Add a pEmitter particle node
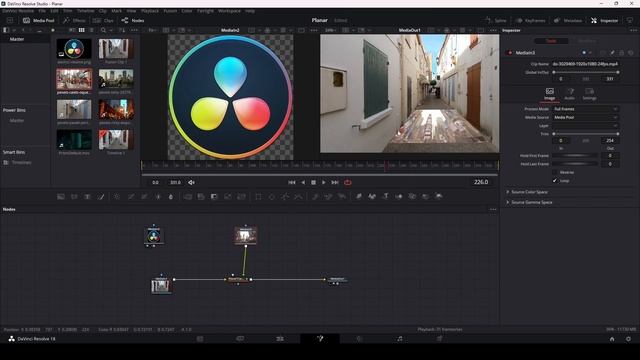Viewport: 640px width, 360px height. [315, 197]
